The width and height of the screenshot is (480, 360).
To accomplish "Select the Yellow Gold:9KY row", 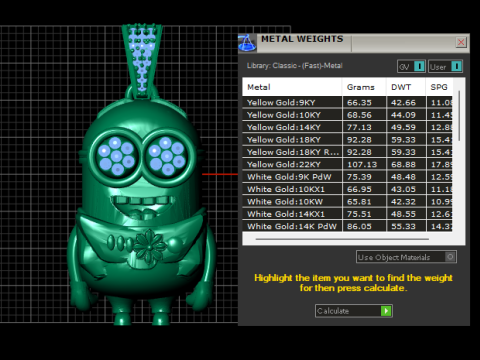I will [x=347, y=102].
